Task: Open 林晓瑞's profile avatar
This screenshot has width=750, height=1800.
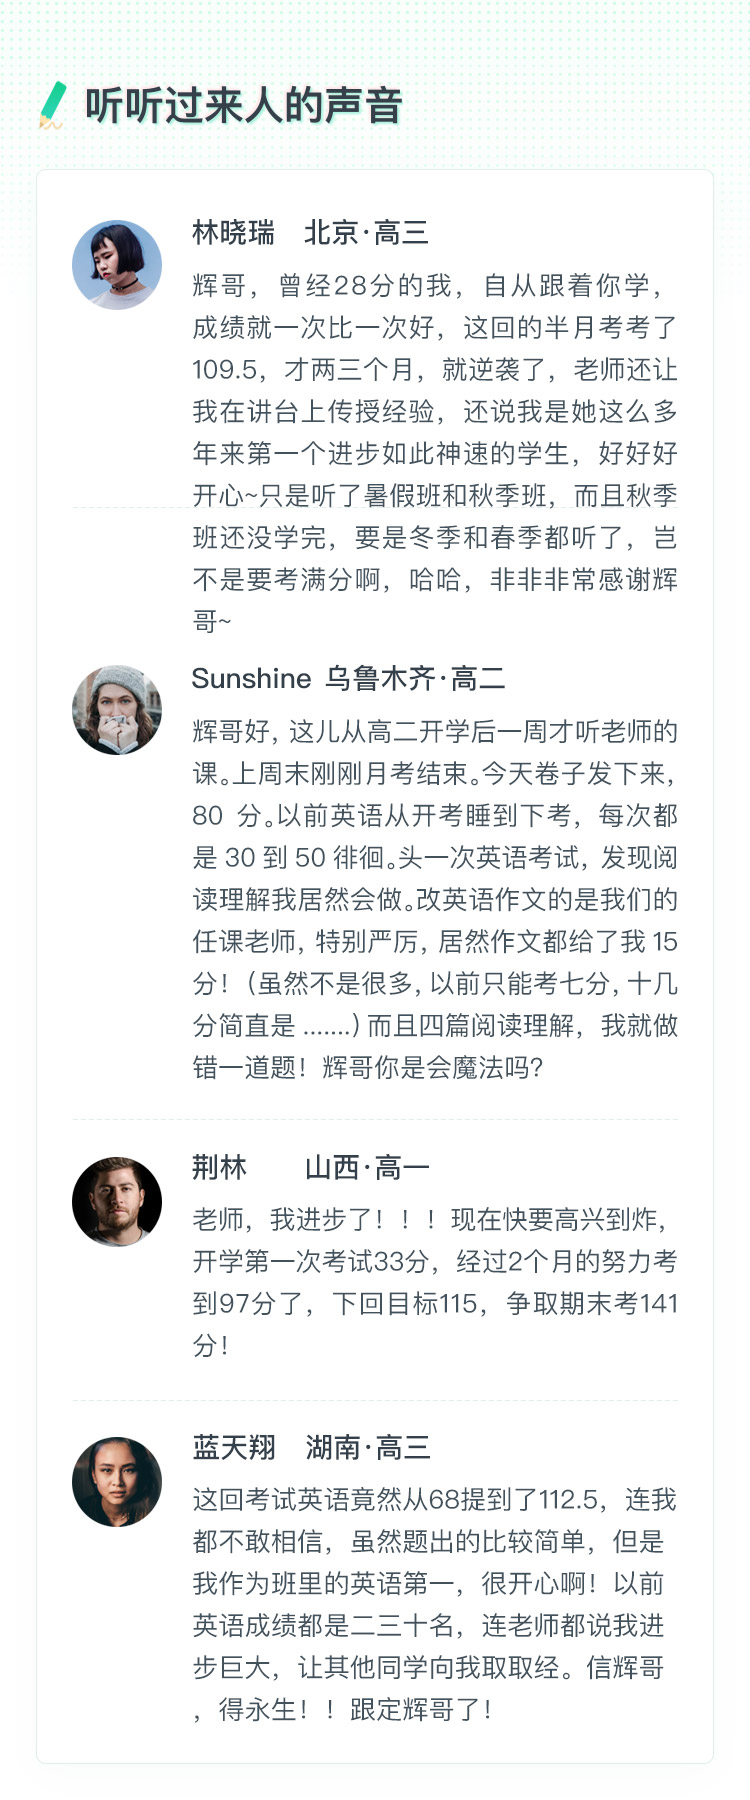Action: point(117,265)
